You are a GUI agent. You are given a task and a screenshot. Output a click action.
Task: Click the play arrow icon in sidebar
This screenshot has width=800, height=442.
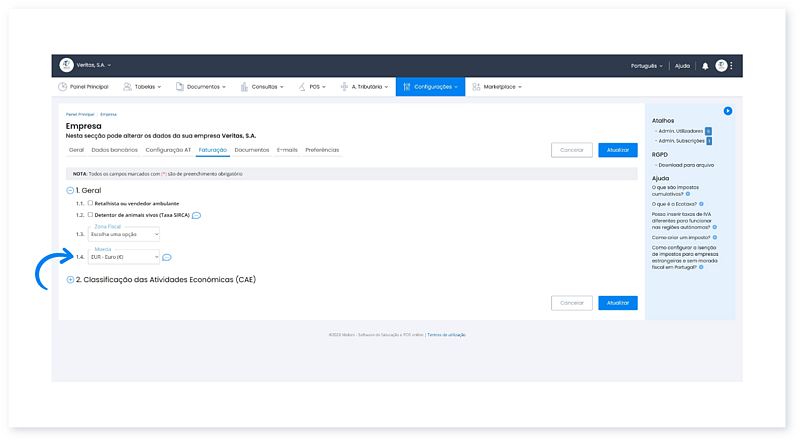728,110
